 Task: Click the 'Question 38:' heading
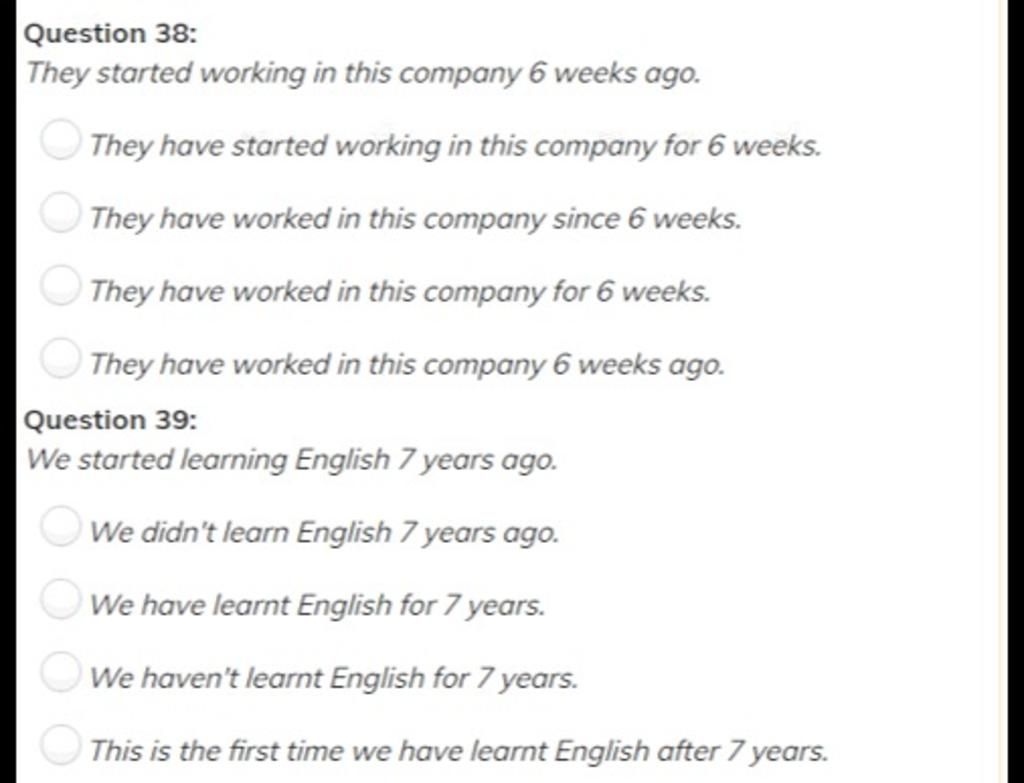(x=110, y=33)
